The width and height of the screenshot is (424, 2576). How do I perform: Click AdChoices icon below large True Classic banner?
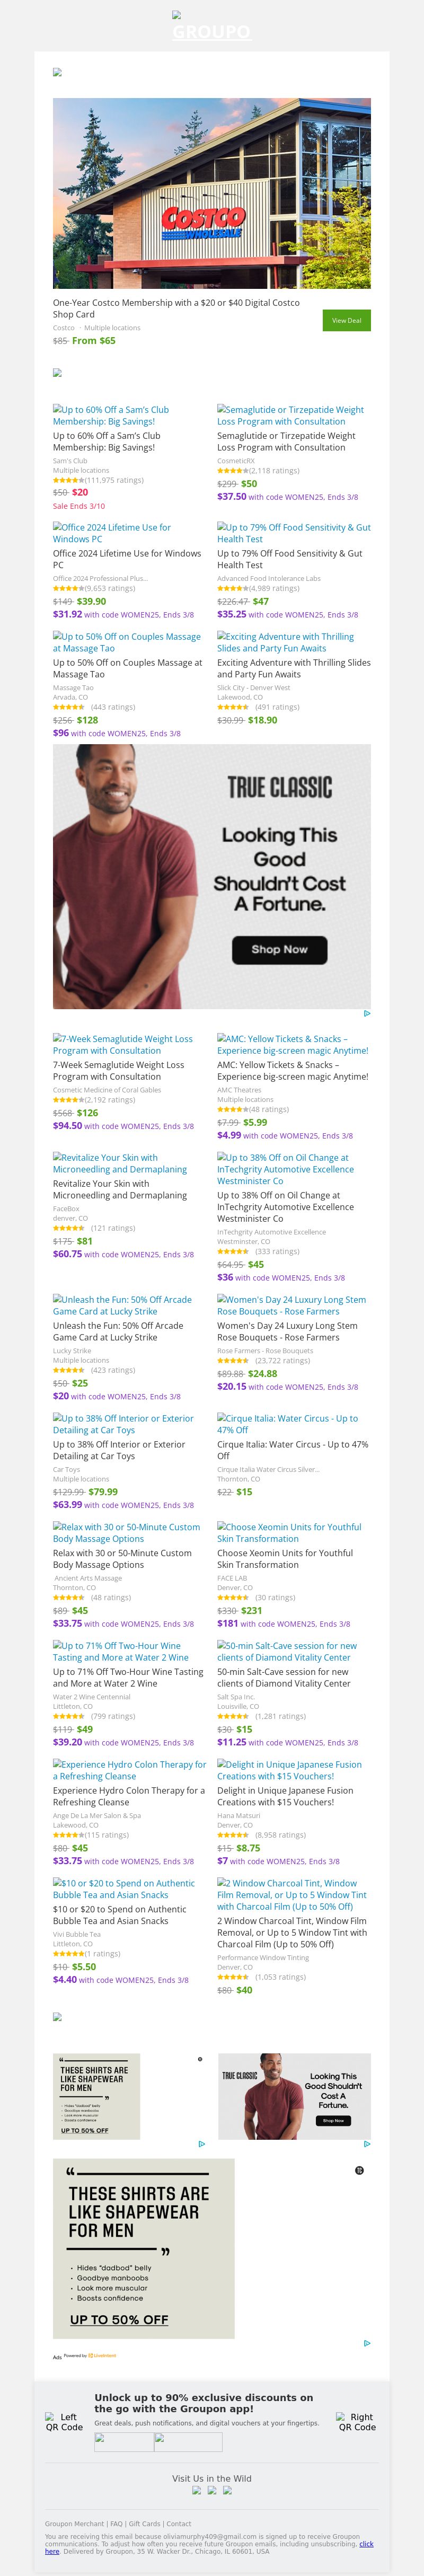[x=367, y=1013]
